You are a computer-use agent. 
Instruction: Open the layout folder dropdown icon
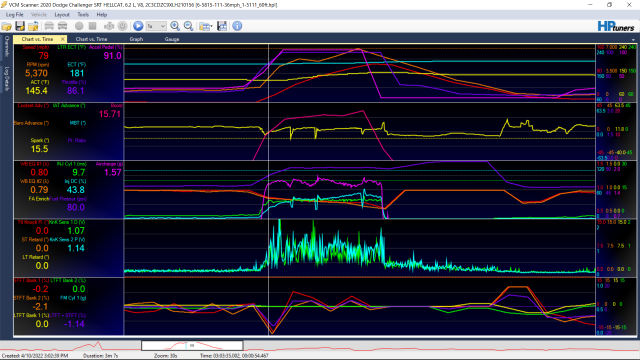[206, 26]
